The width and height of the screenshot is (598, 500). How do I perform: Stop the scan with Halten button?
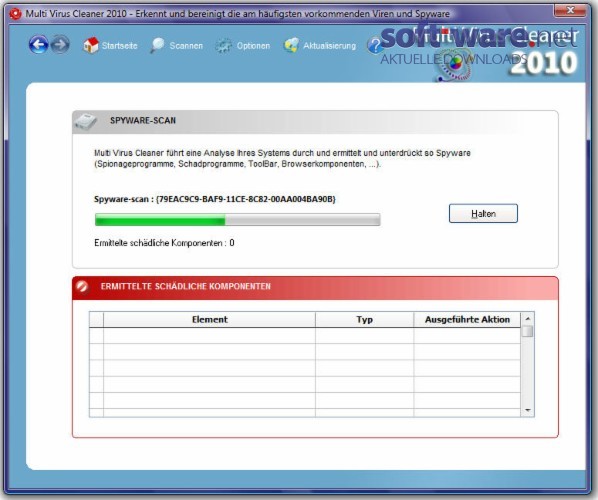coord(483,213)
